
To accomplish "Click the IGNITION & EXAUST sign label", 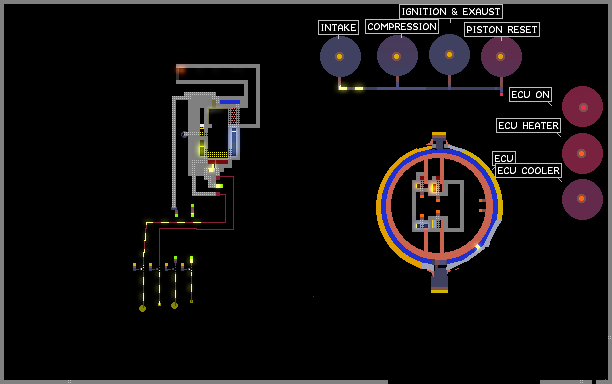I will 451,12.
